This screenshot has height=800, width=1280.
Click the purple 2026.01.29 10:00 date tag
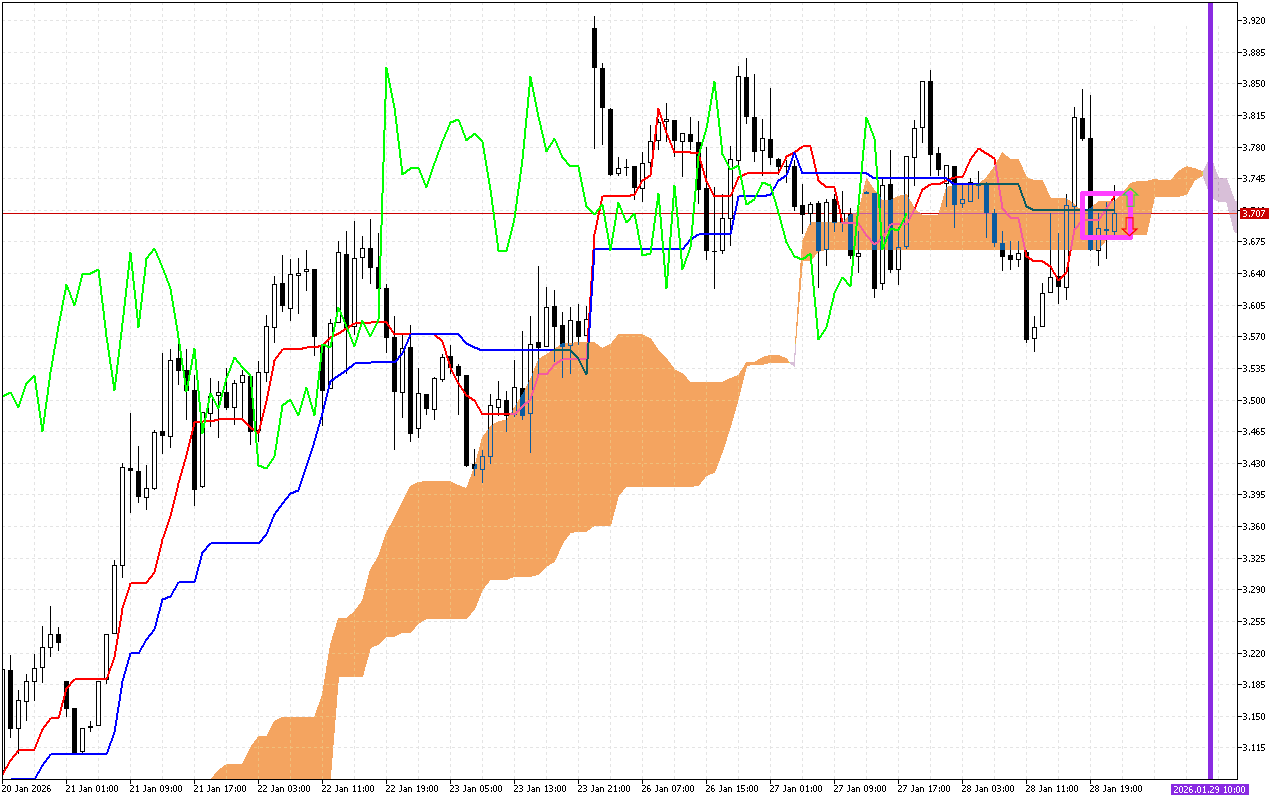click(x=1209, y=789)
